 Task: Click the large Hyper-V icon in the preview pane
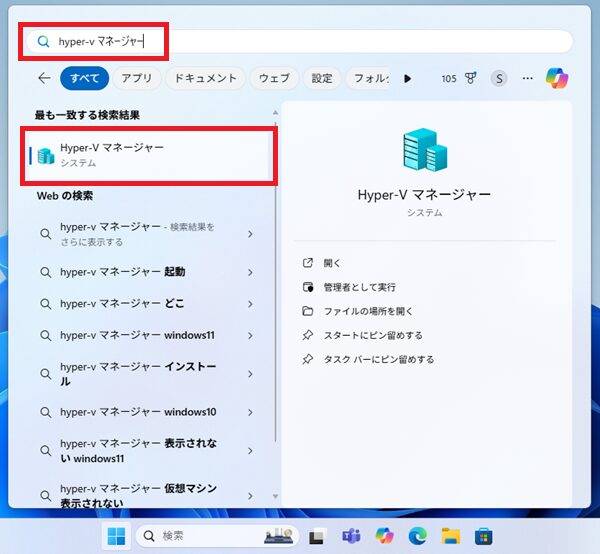click(x=425, y=150)
